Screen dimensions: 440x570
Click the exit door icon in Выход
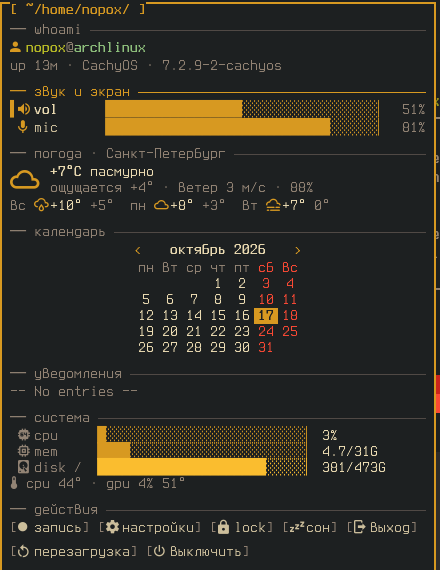360,527
